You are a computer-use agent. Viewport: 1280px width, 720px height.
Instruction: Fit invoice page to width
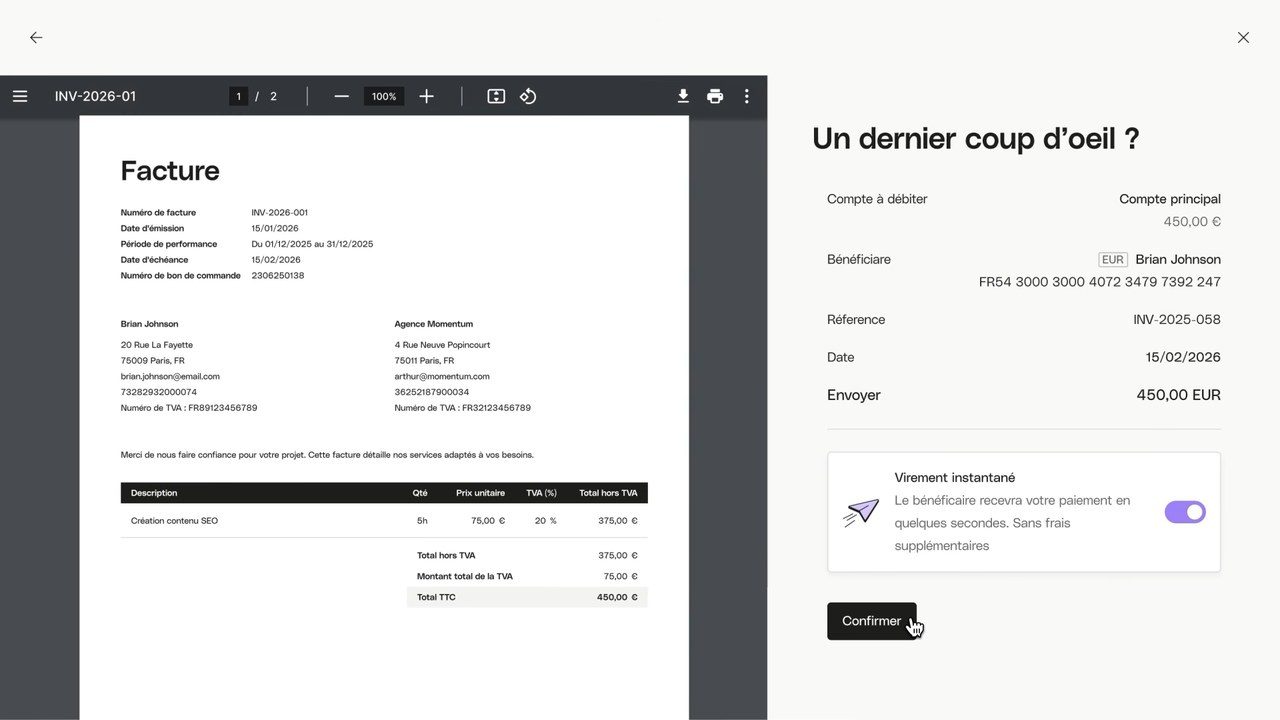pyautogui.click(x=496, y=96)
